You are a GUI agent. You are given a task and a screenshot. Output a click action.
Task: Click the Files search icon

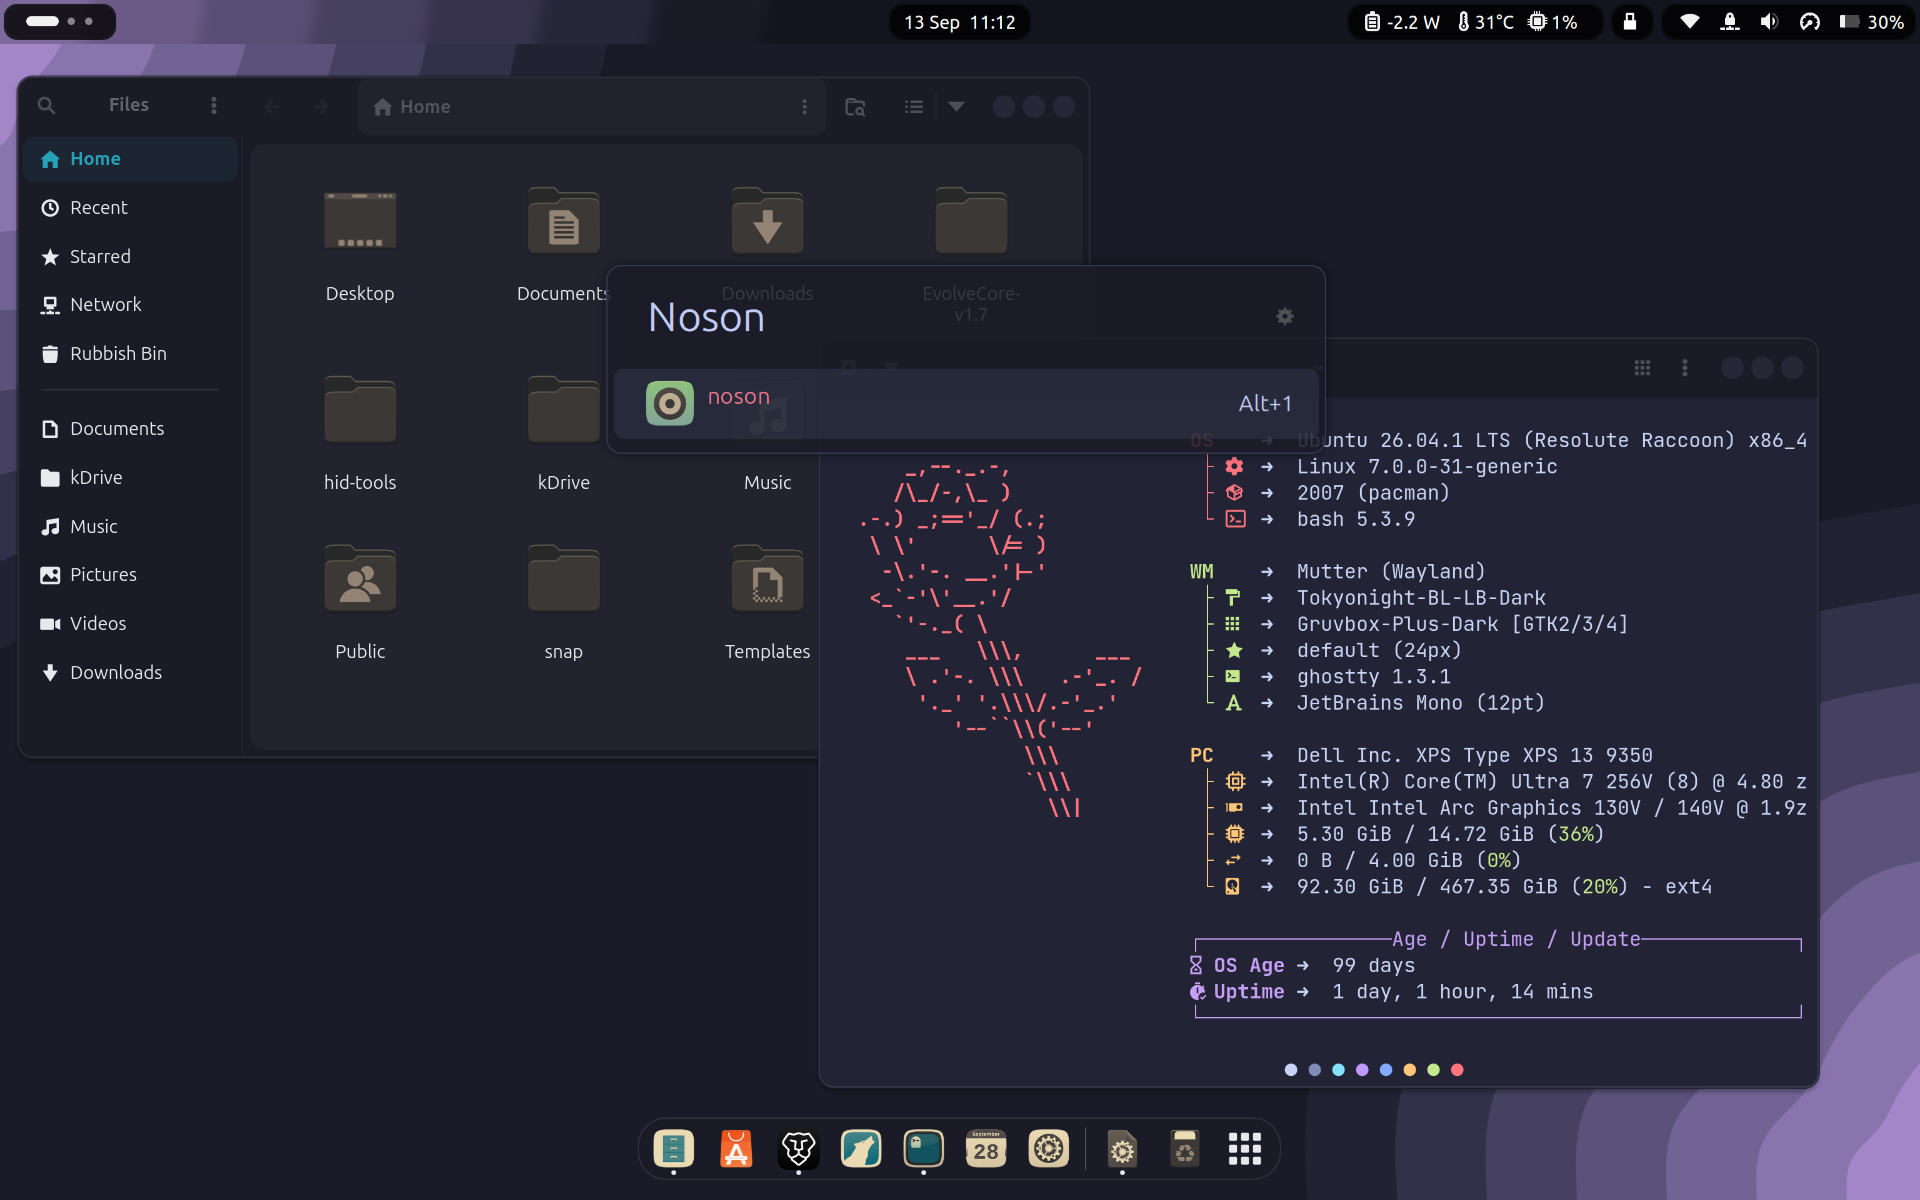pos(46,105)
